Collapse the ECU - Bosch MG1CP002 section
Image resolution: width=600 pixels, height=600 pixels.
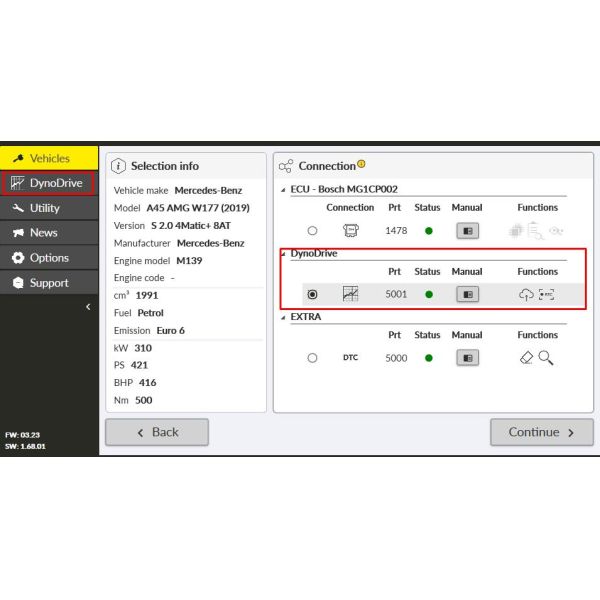point(282,190)
